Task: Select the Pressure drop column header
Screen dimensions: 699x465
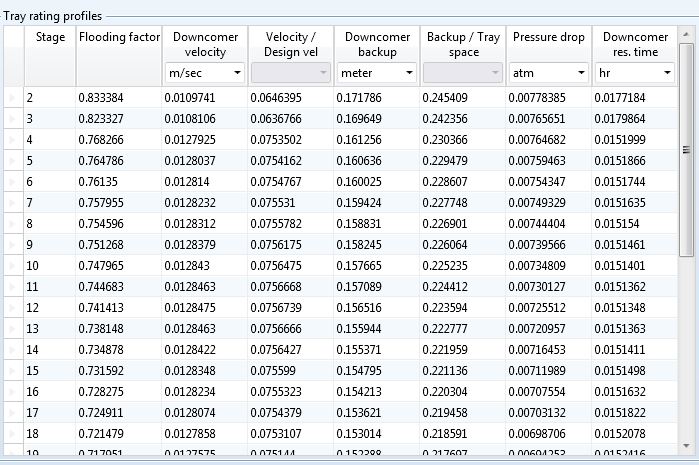Action: pyautogui.click(x=548, y=37)
